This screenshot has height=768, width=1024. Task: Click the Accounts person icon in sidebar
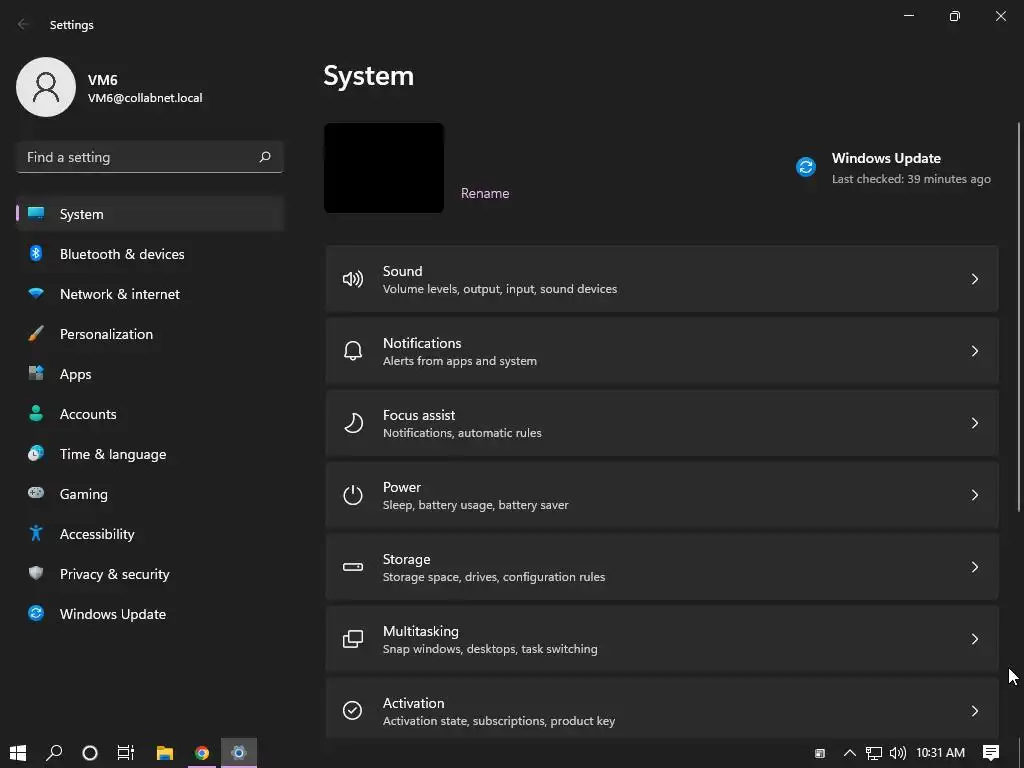pyautogui.click(x=36, y=413)
